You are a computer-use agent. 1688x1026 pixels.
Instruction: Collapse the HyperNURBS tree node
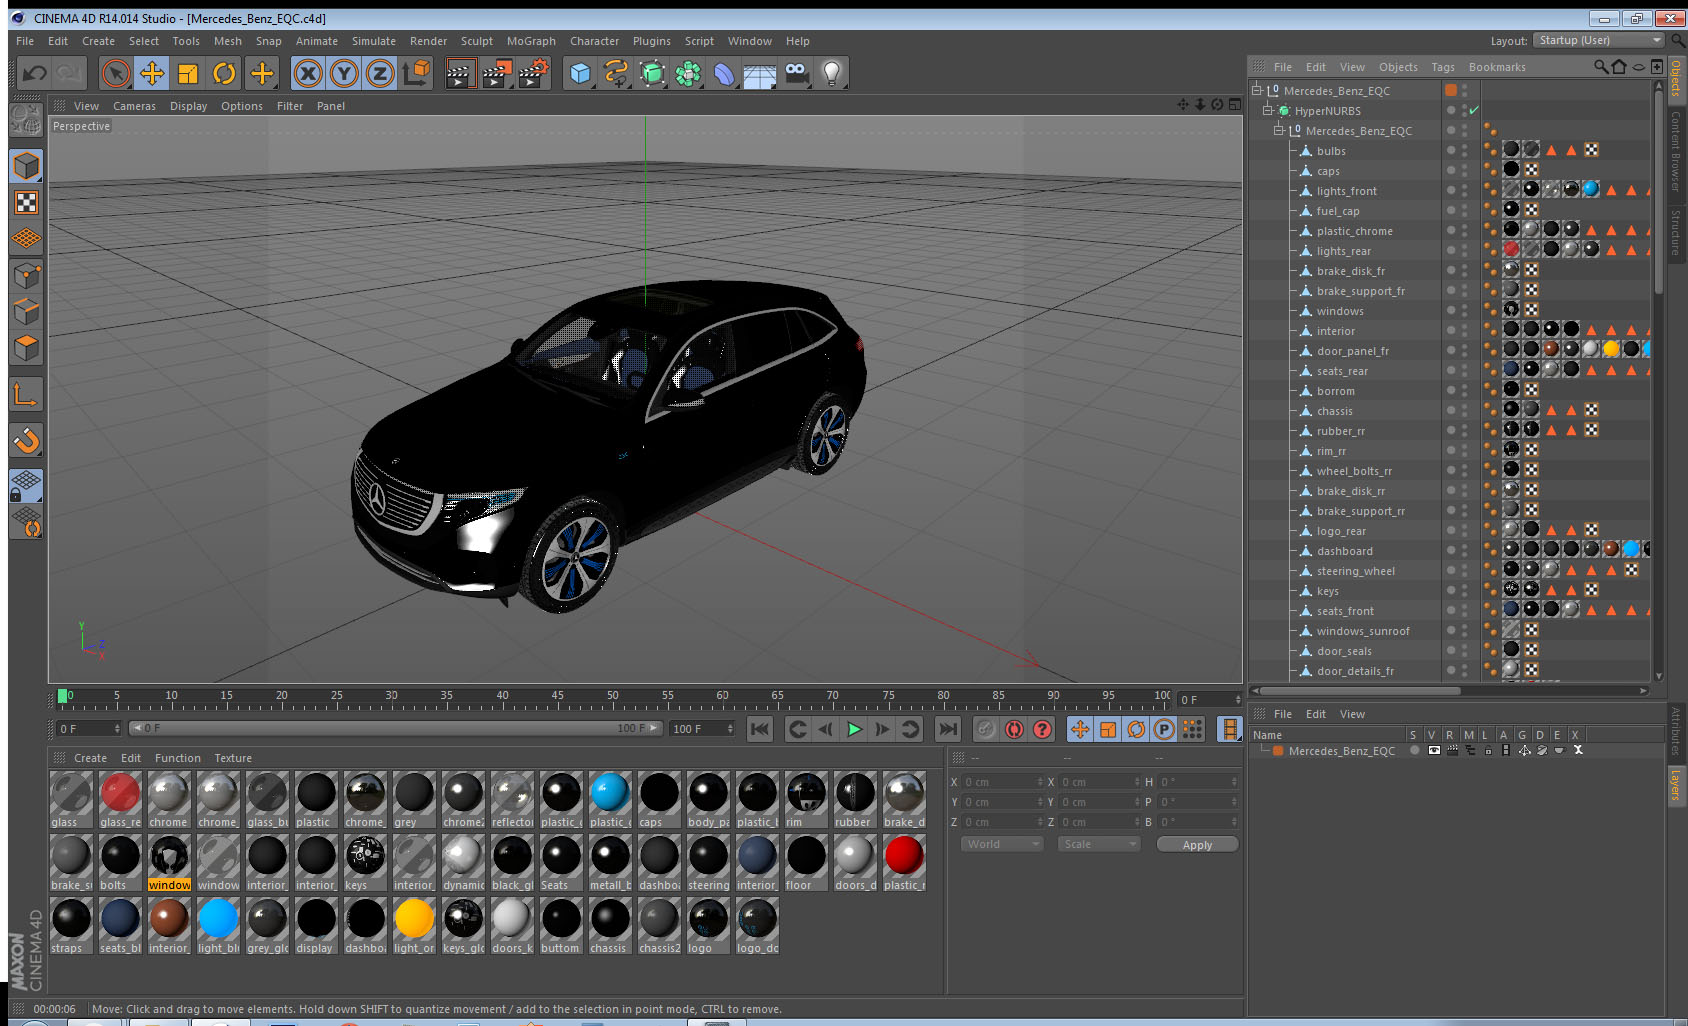point(1268,110)
